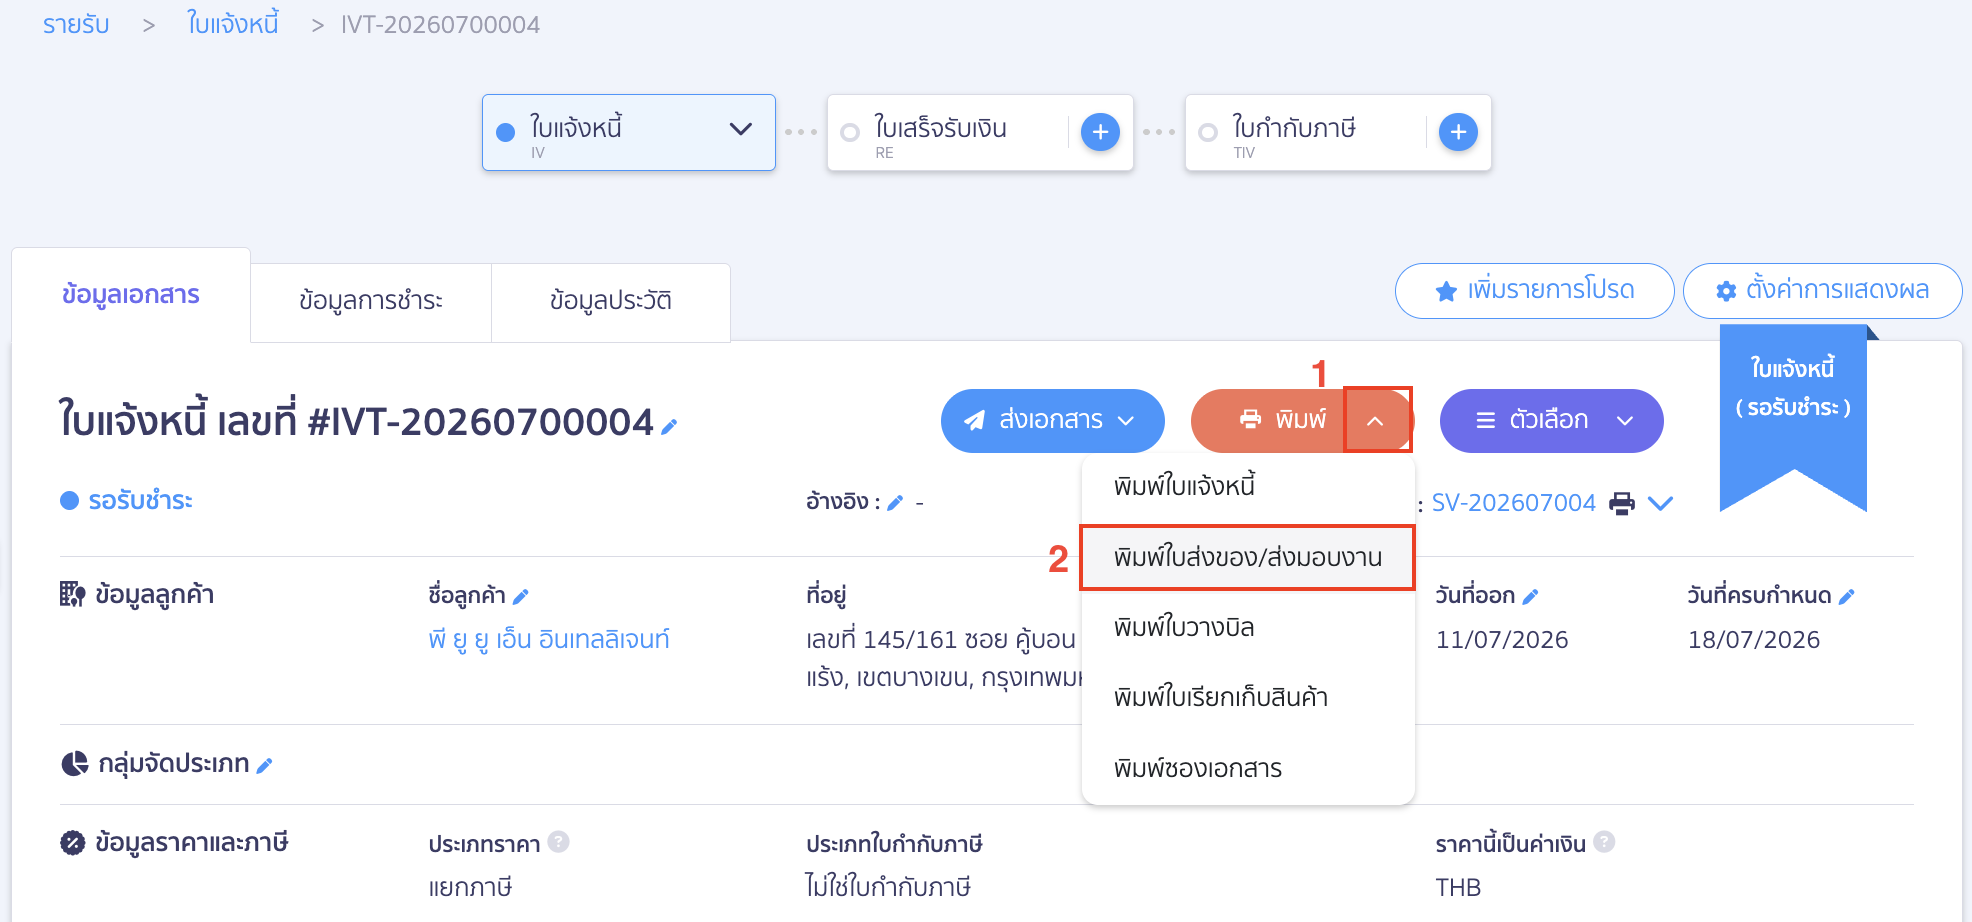The width and height of the screenshot is (1972, 922).
Task: Choose พิมพ์ใบส่งของ/ส่งมอบงาน from the menu
Action: 1248,557
